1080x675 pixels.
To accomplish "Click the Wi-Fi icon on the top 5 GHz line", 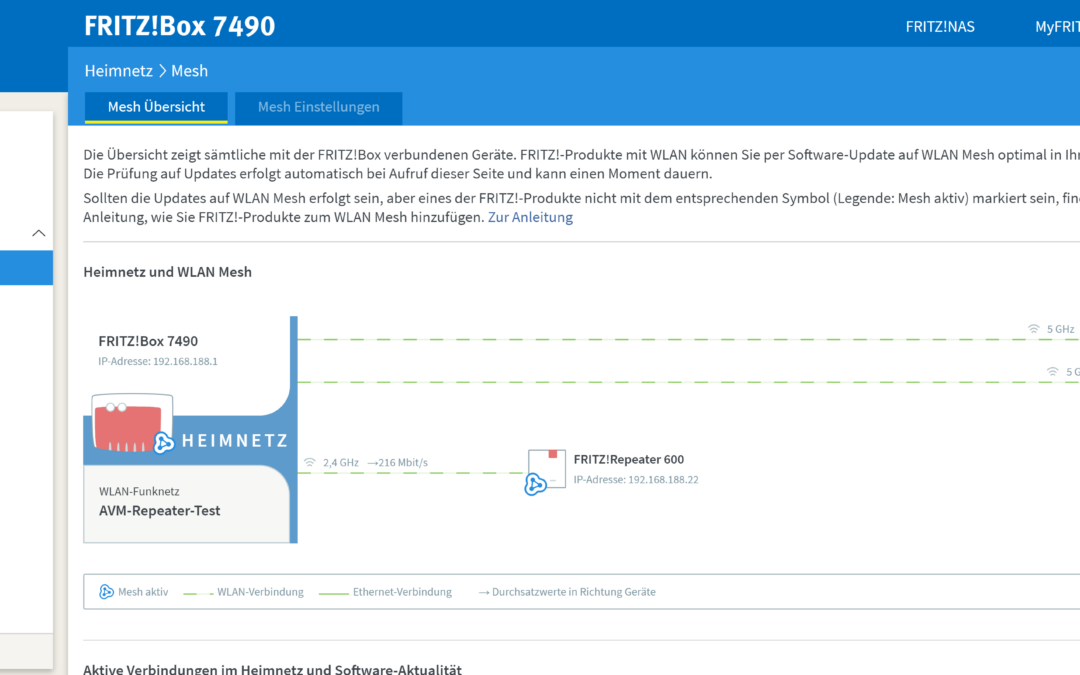I will pyautogui.click(x=1034, y=329).
